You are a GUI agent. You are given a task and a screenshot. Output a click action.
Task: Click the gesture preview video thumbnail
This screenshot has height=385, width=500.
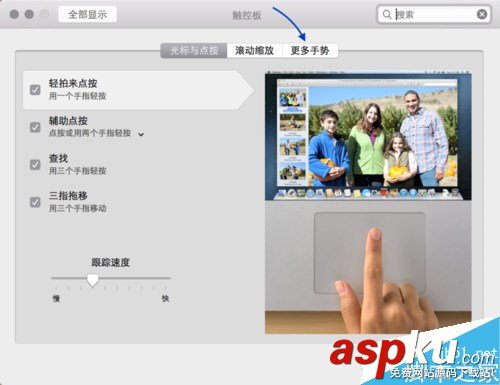tap(368, 203)
